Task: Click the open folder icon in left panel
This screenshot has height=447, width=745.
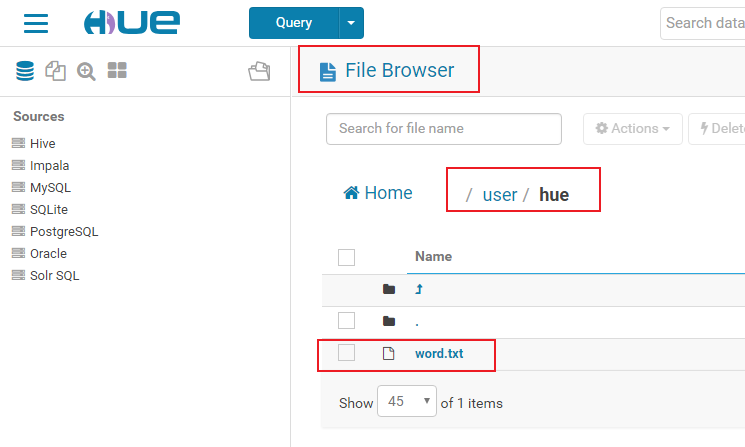Action: [259, 71]
